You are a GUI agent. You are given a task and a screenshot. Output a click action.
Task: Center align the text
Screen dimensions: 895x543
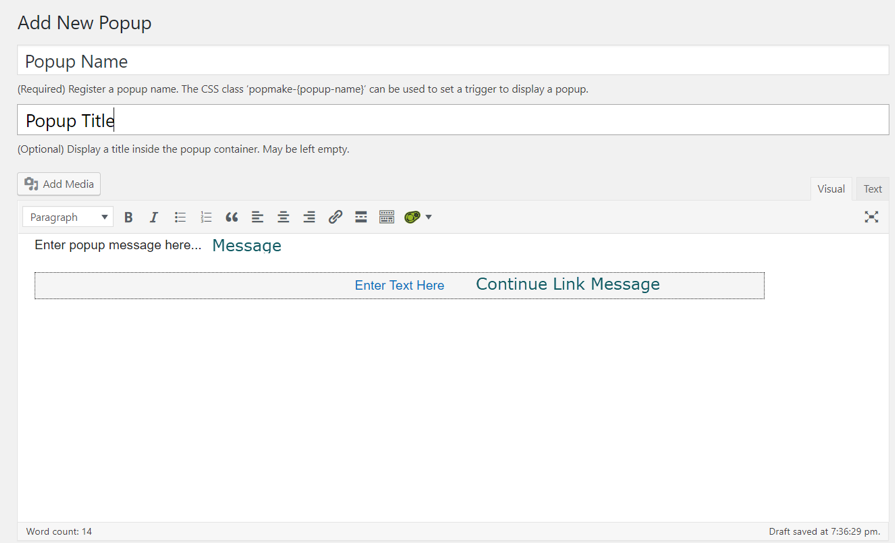pyautogui.click(x=283, y=217)
